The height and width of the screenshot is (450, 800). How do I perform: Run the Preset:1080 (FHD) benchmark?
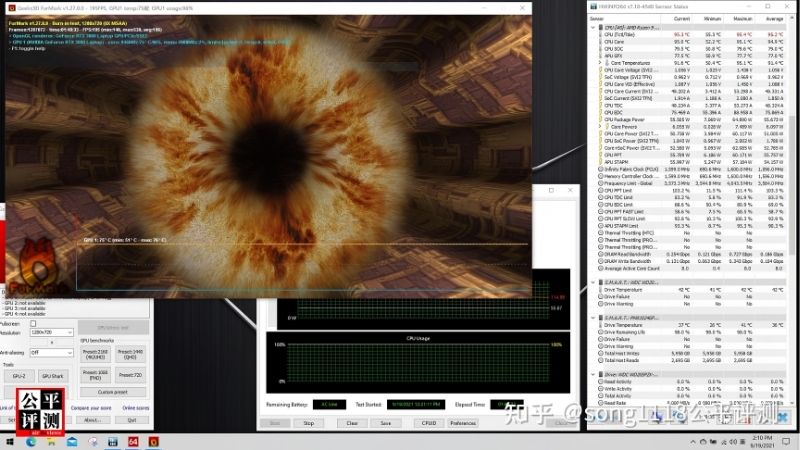(95, 375)
